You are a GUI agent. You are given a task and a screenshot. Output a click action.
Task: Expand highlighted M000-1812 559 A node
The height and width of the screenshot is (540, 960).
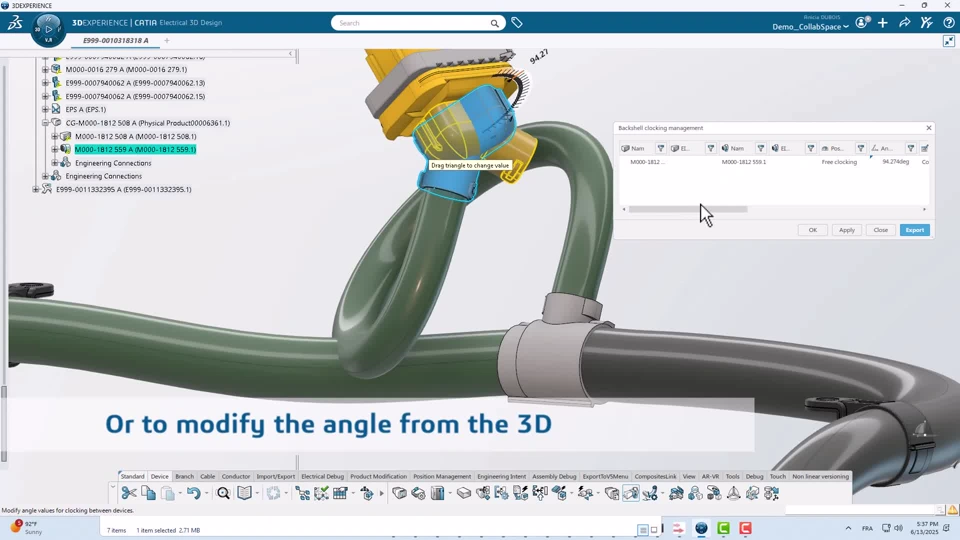[x=54, y=149]
